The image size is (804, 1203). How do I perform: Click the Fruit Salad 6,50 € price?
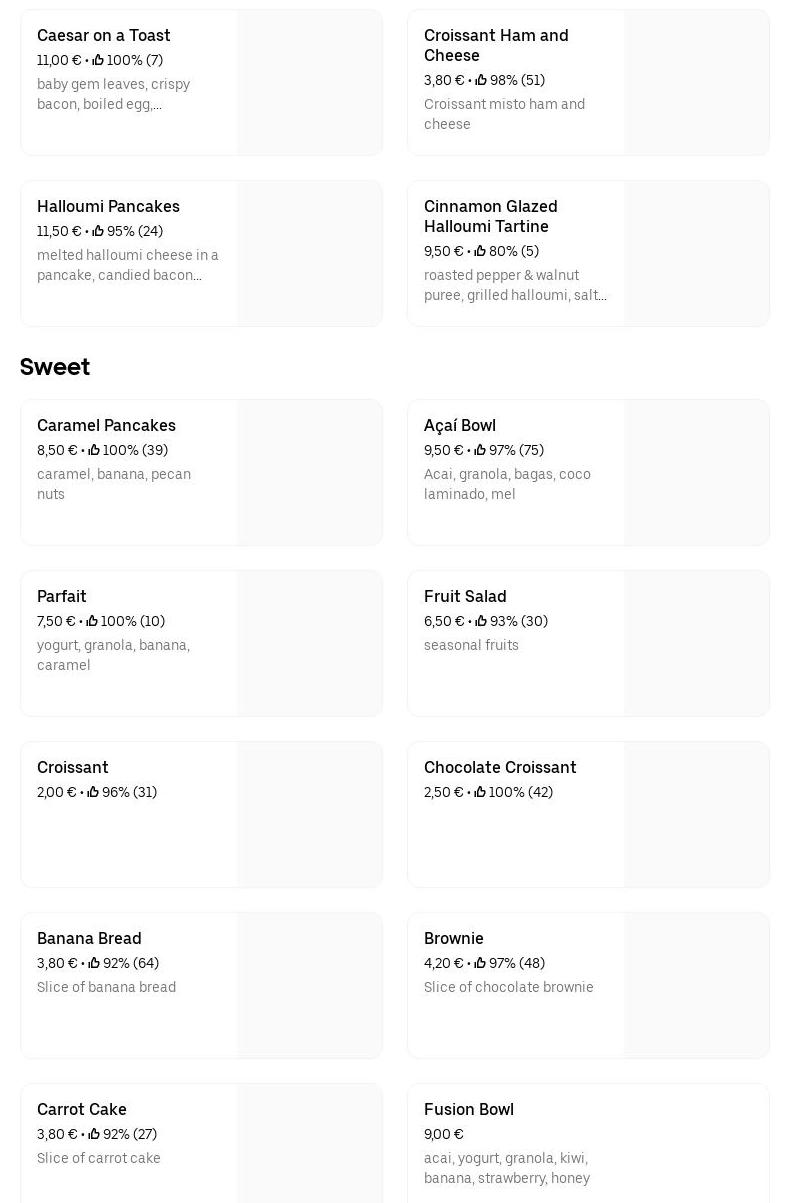444,622
